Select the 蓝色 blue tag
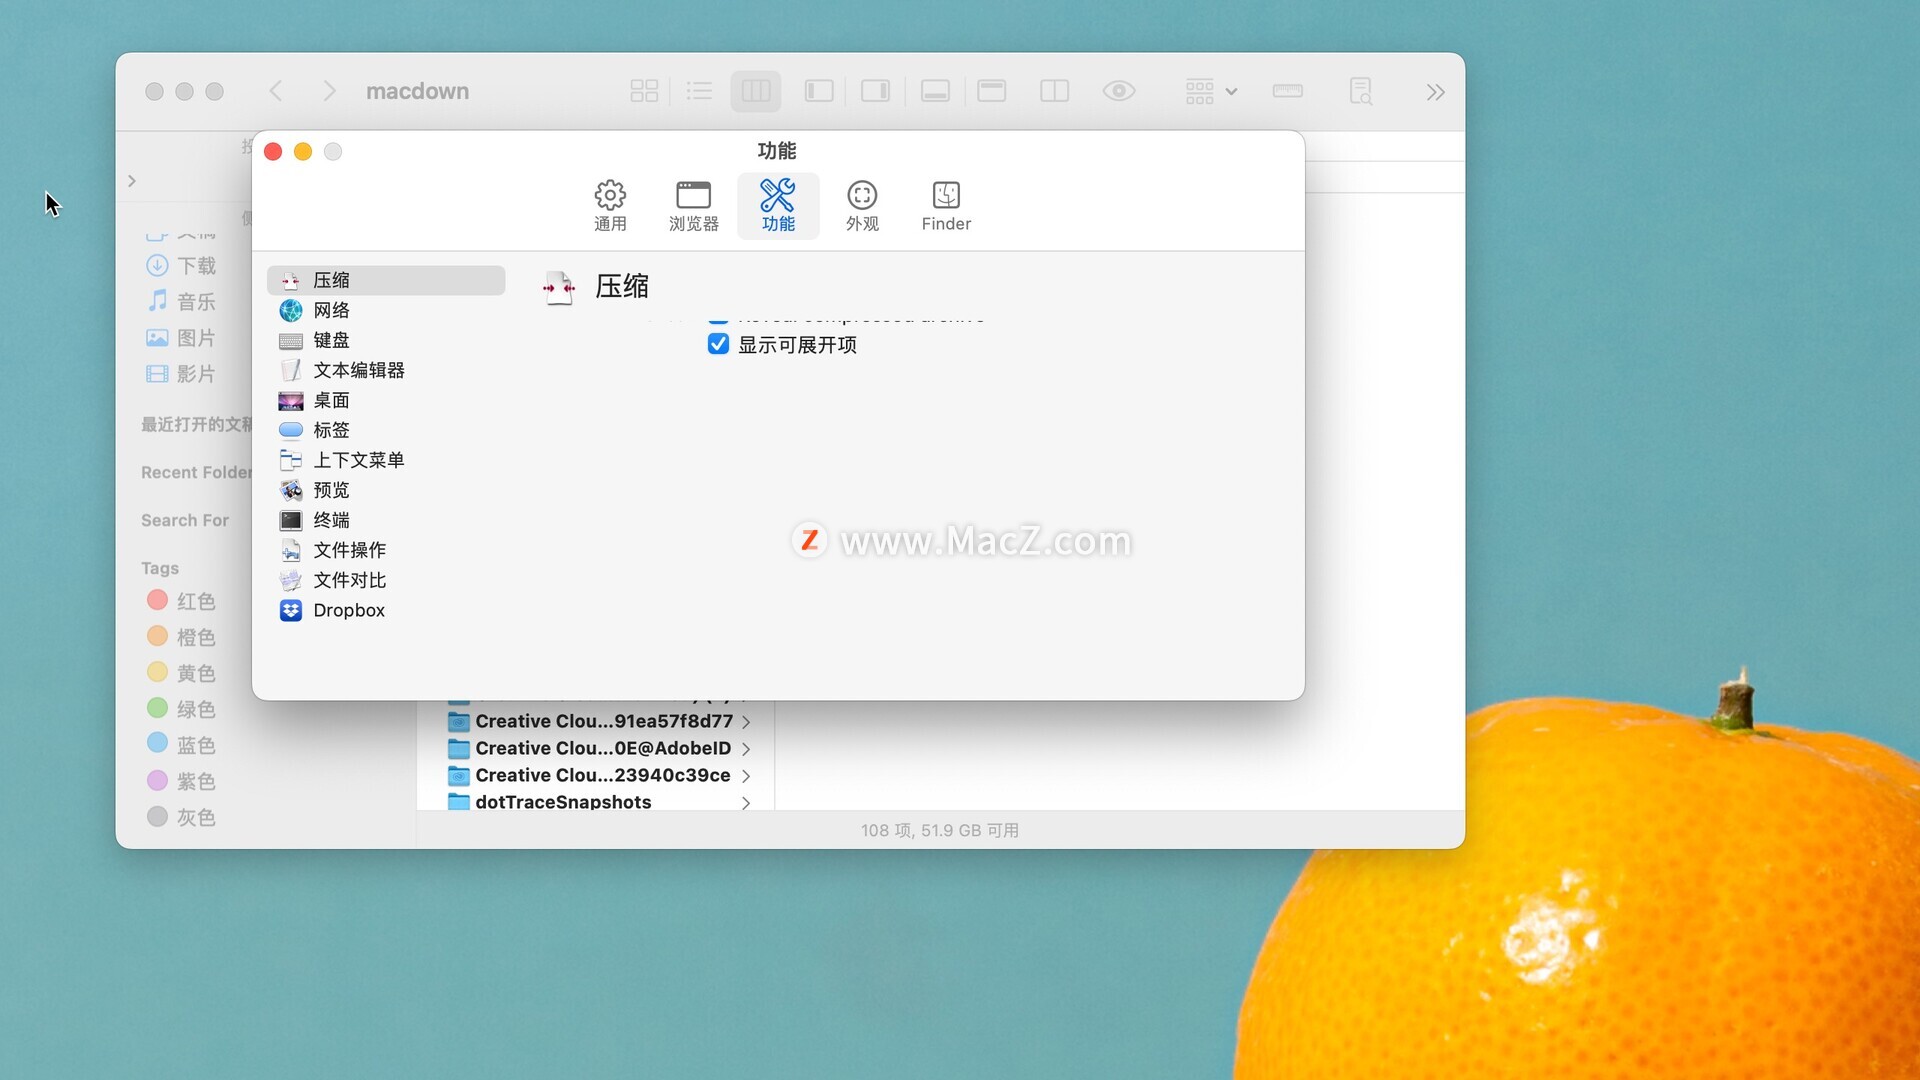 182,745
